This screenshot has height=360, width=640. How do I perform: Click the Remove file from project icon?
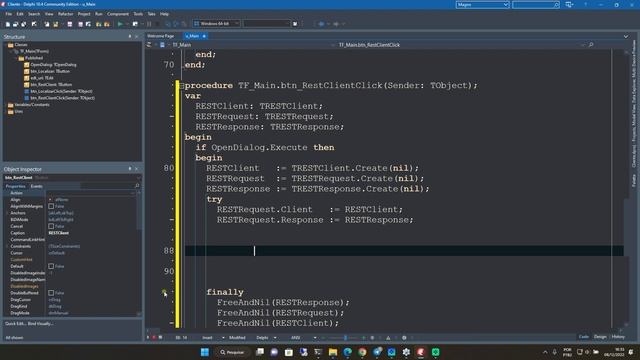107,24
